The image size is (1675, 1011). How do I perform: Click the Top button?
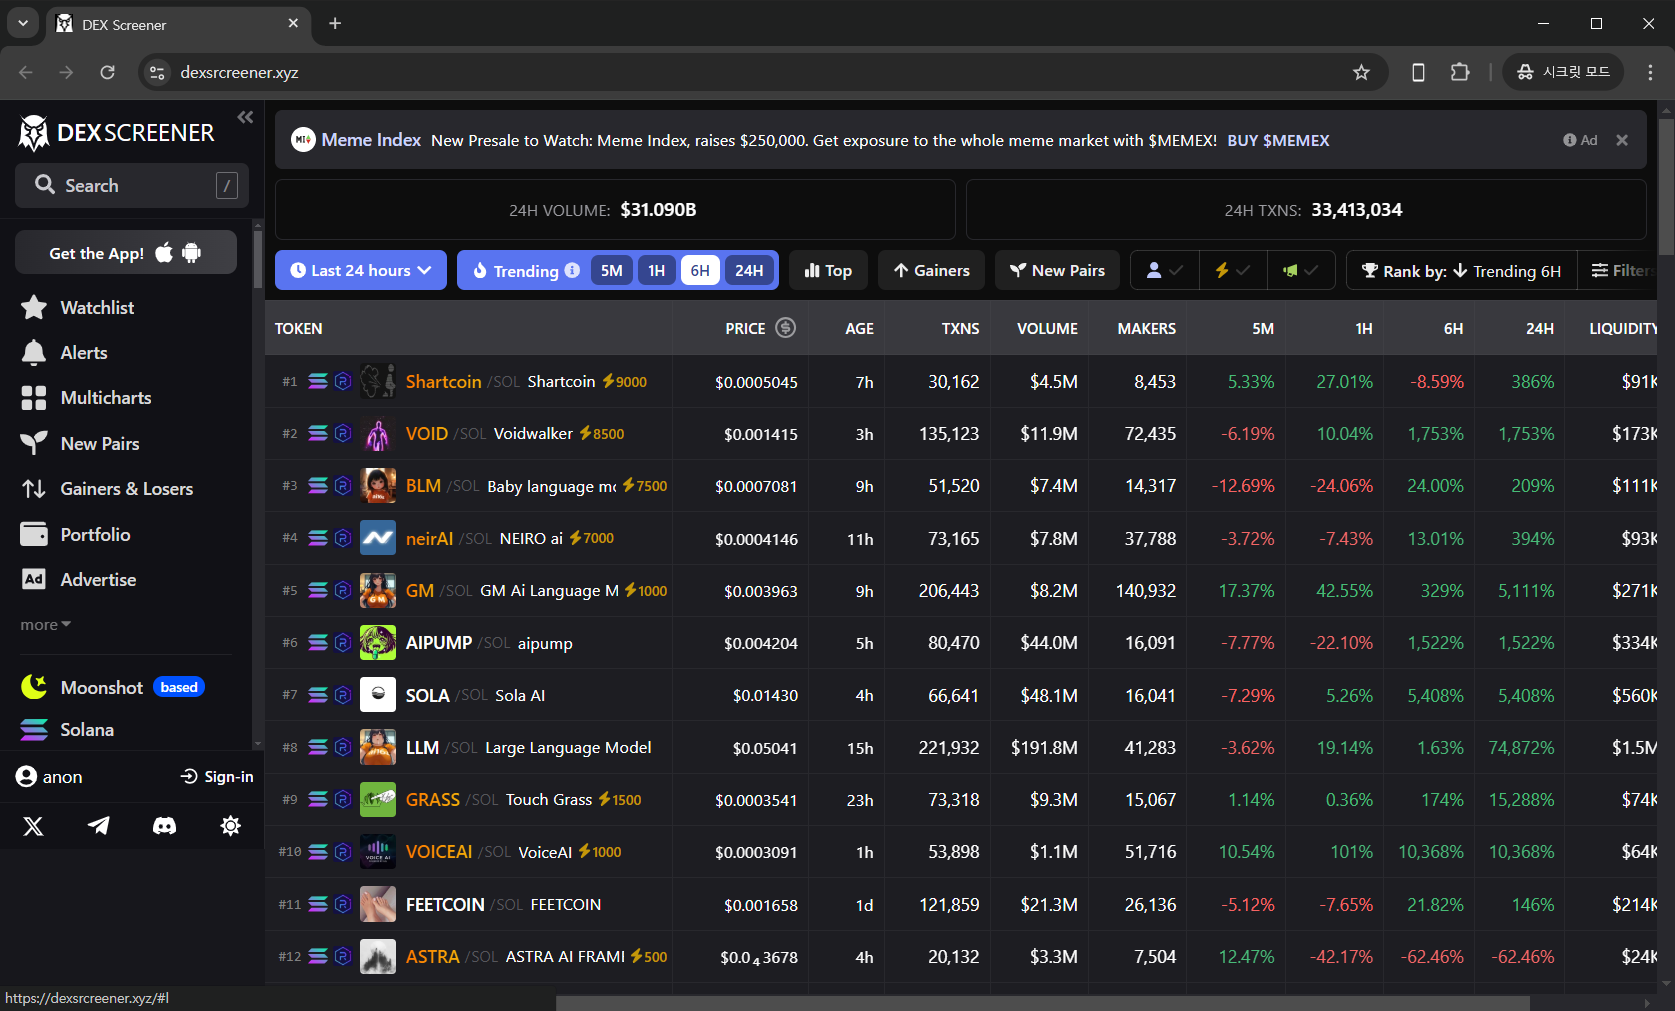point(828,270)
